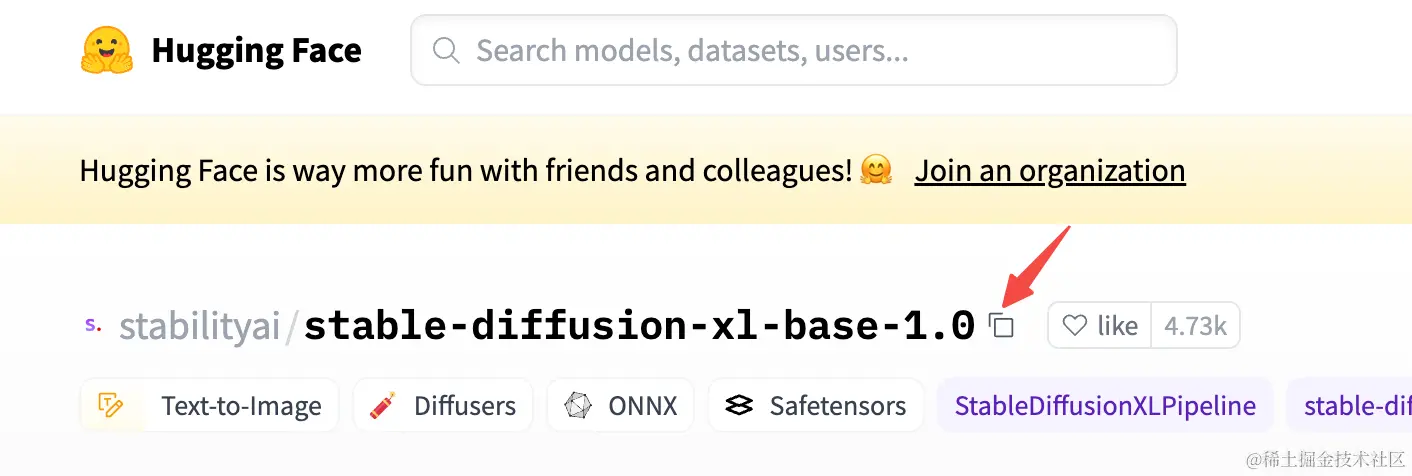1412x476 pixels.
Task: Click the hugging emoji in the yellow banner
Action: click(x=875, y=171)
